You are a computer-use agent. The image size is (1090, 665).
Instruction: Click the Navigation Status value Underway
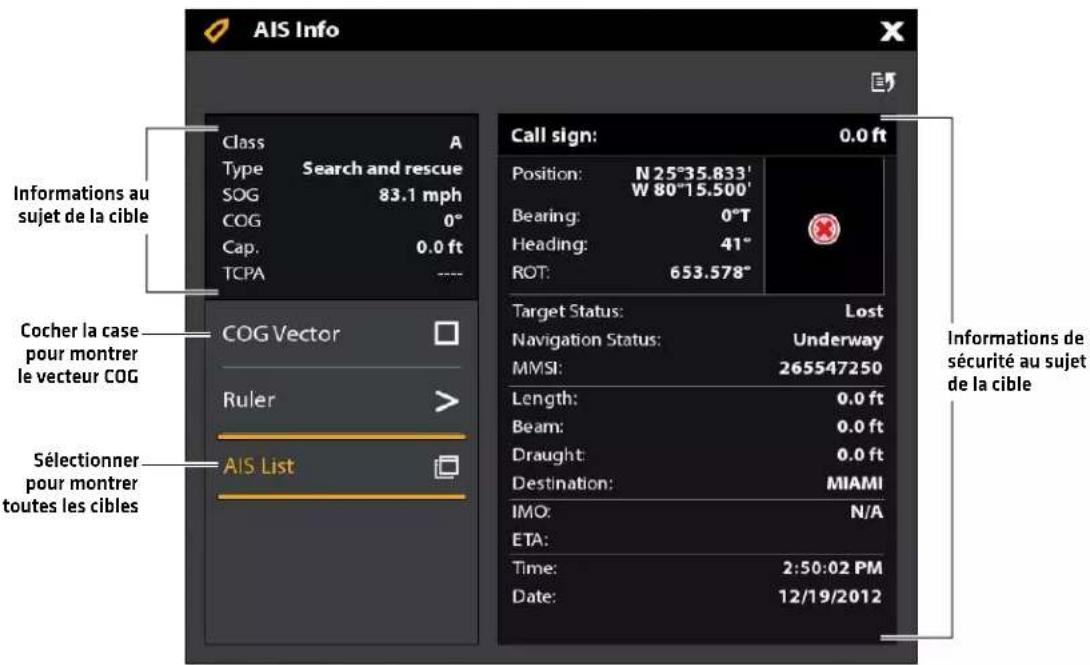pos(838,340)
